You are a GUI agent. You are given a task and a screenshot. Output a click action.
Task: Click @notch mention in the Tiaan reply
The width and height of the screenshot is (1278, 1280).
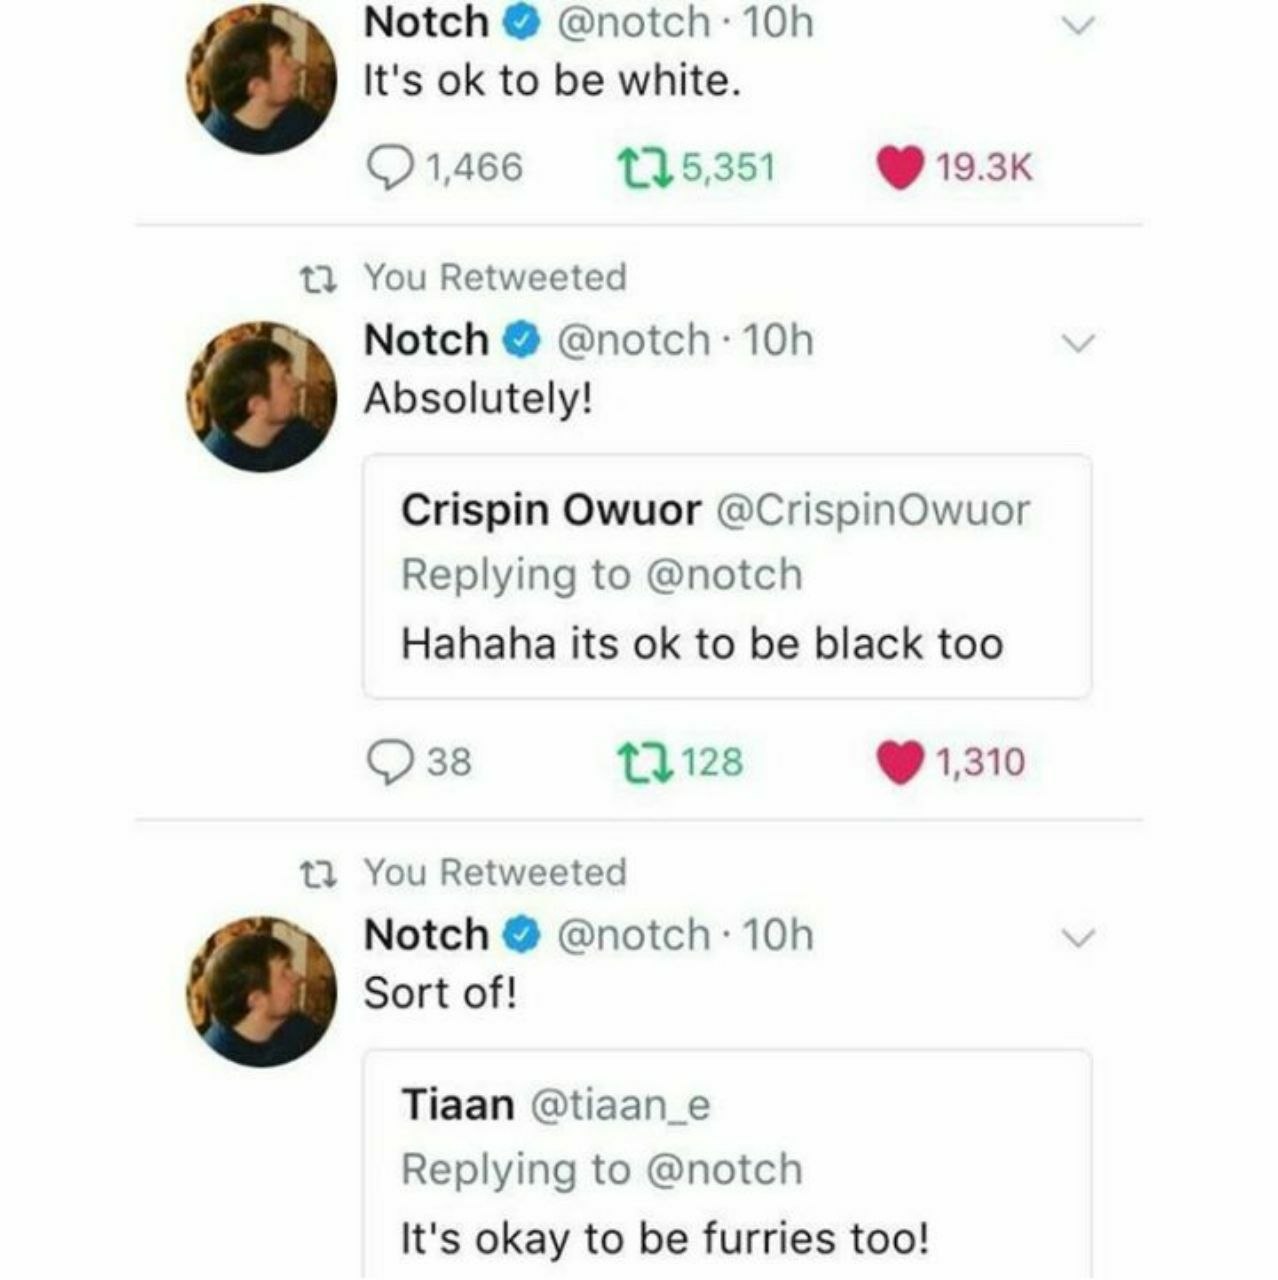tap(725, 1170)
